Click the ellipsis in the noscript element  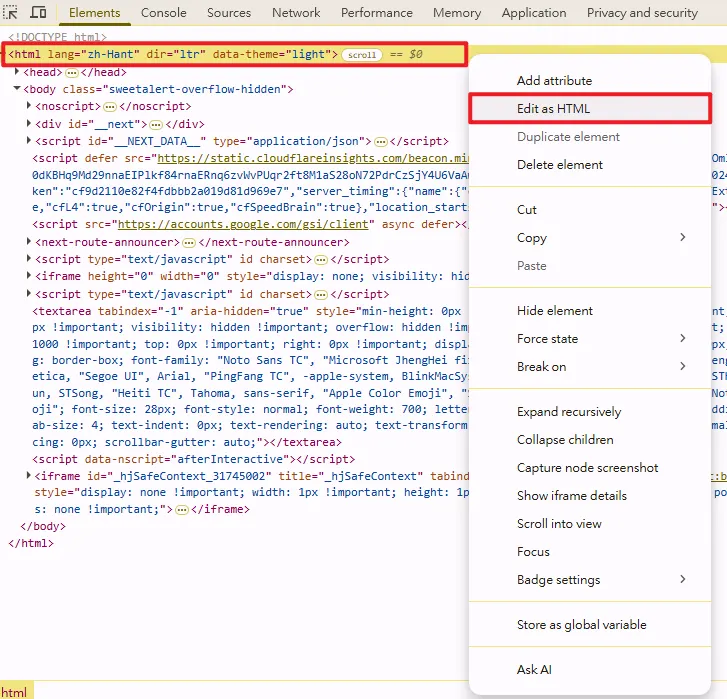click(x=110, y=106)
